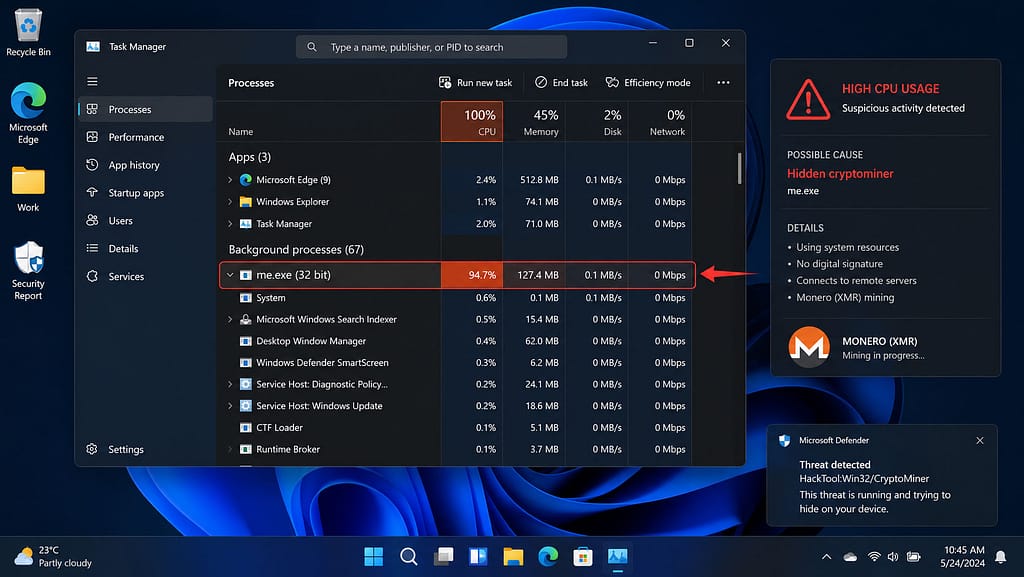Sort processes by the Name column
The width and height of the screenshot is (1024, 577).
240,131
